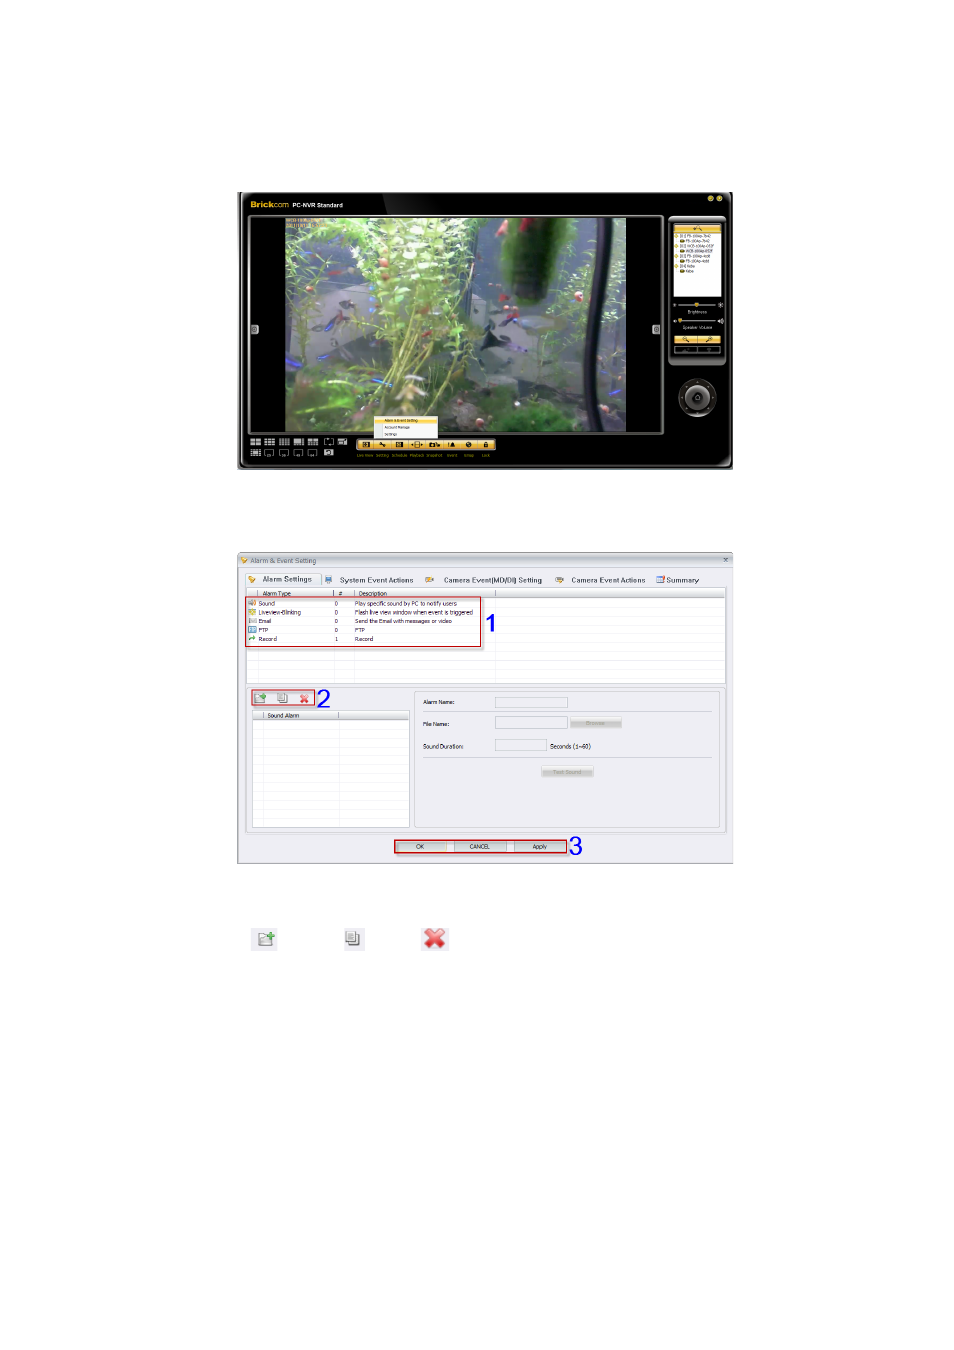Adjust the Speaker Volume slider
This screenshot has width=954, height=1350.
697,321
